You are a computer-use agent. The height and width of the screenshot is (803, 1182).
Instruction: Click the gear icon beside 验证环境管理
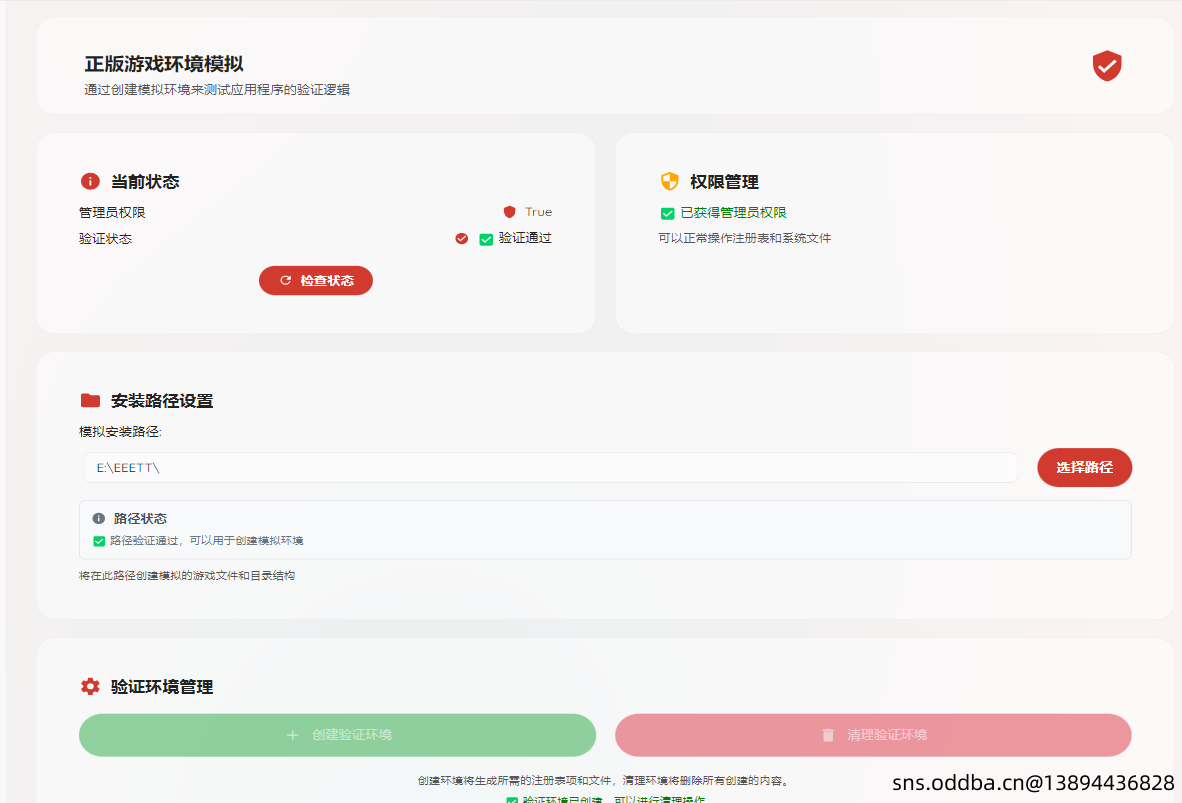[x=90, y=686]
